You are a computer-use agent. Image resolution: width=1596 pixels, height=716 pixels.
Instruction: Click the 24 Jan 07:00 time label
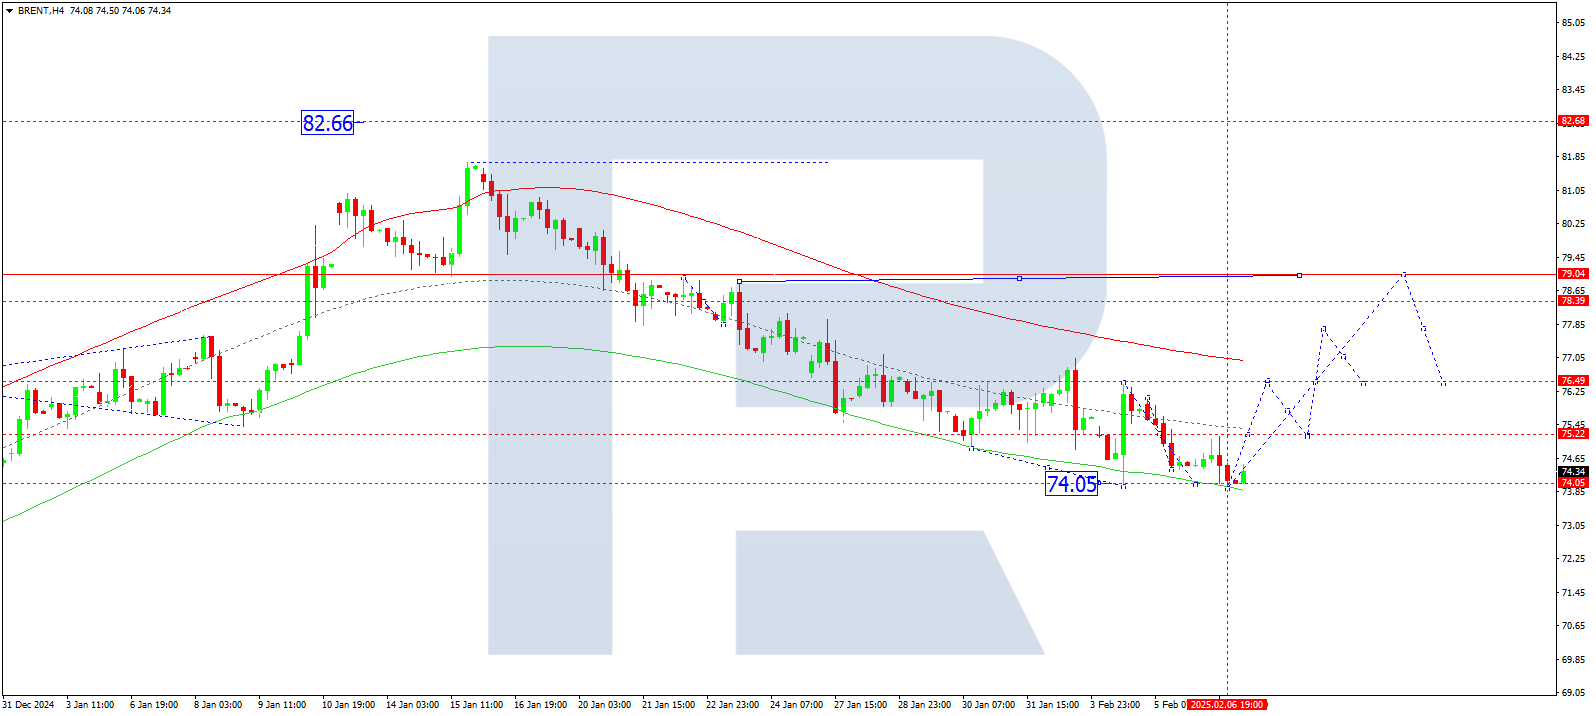click(796, 705)
